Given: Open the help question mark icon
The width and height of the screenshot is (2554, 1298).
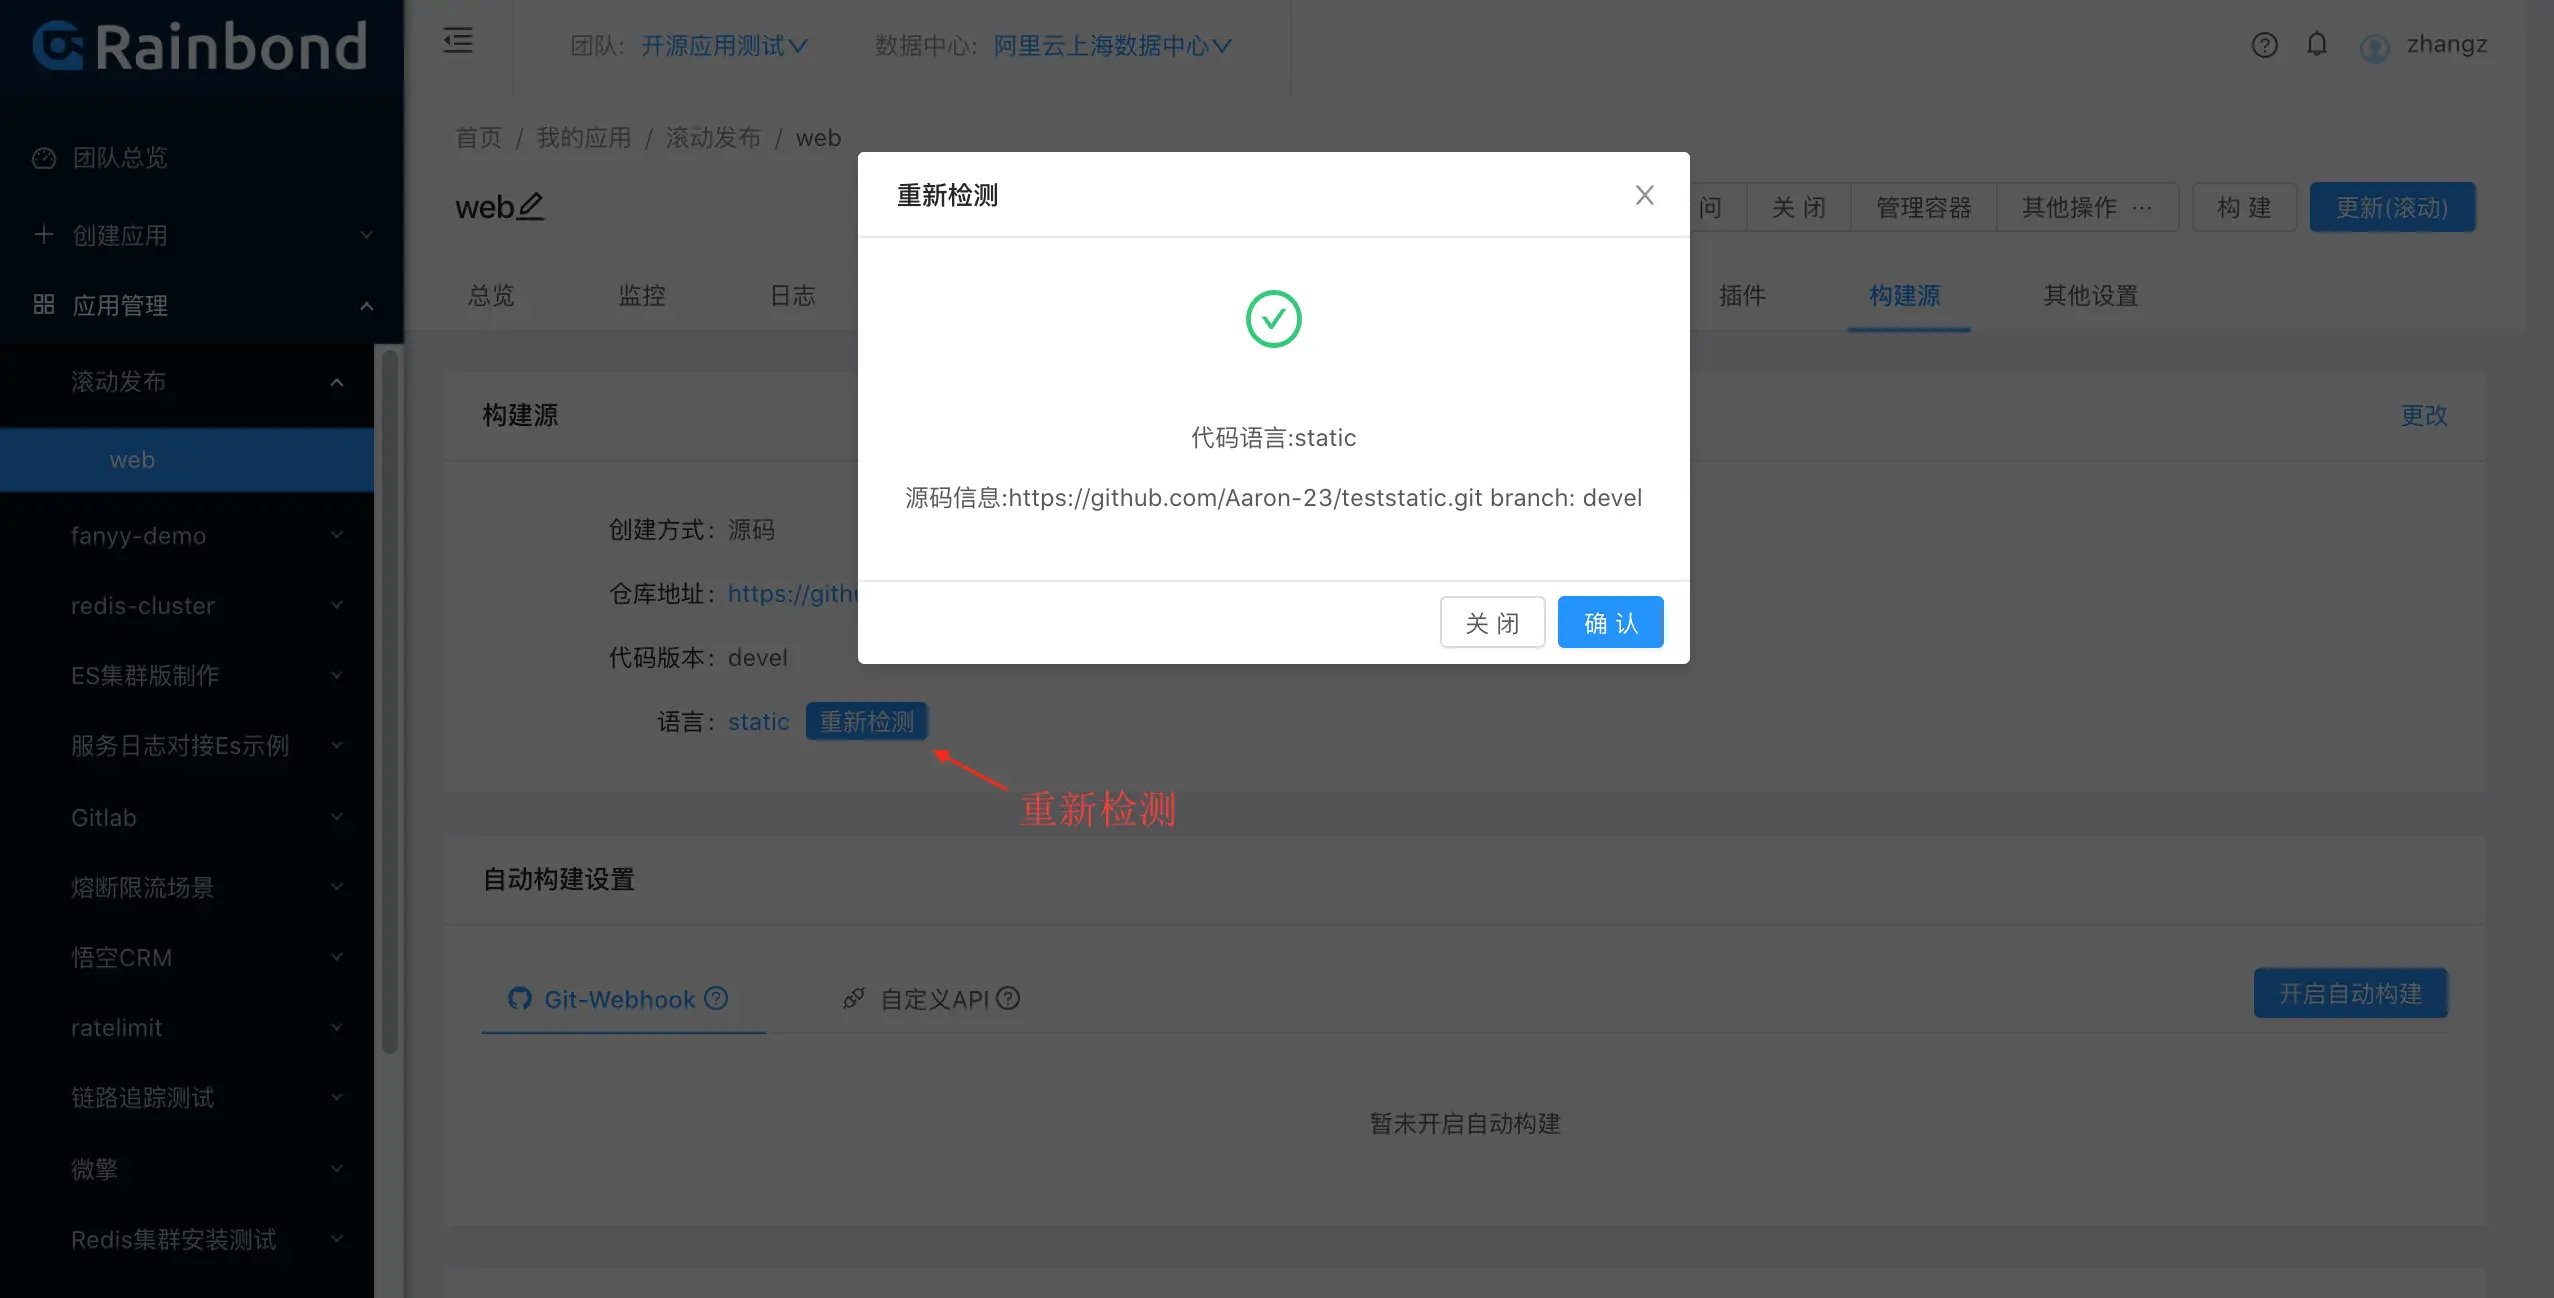Looking at the screenshot, I should [2264, 45].
